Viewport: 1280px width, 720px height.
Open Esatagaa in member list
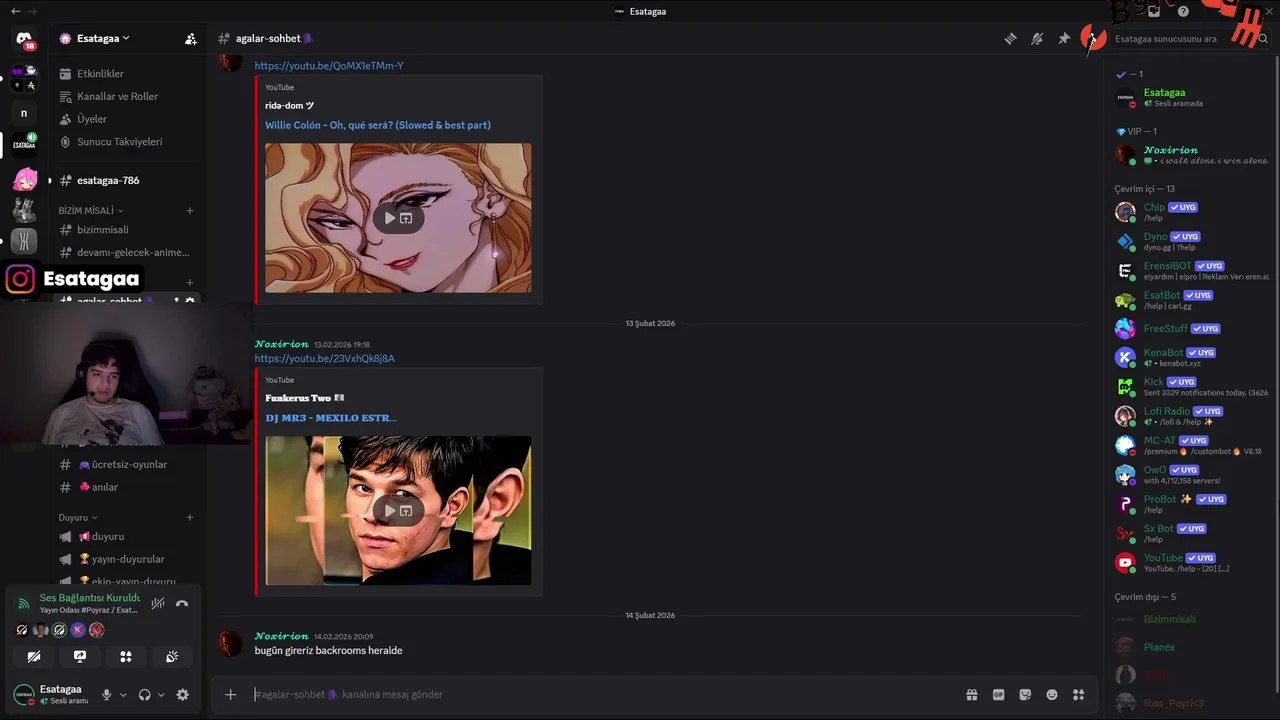[x=1192, y=98]
